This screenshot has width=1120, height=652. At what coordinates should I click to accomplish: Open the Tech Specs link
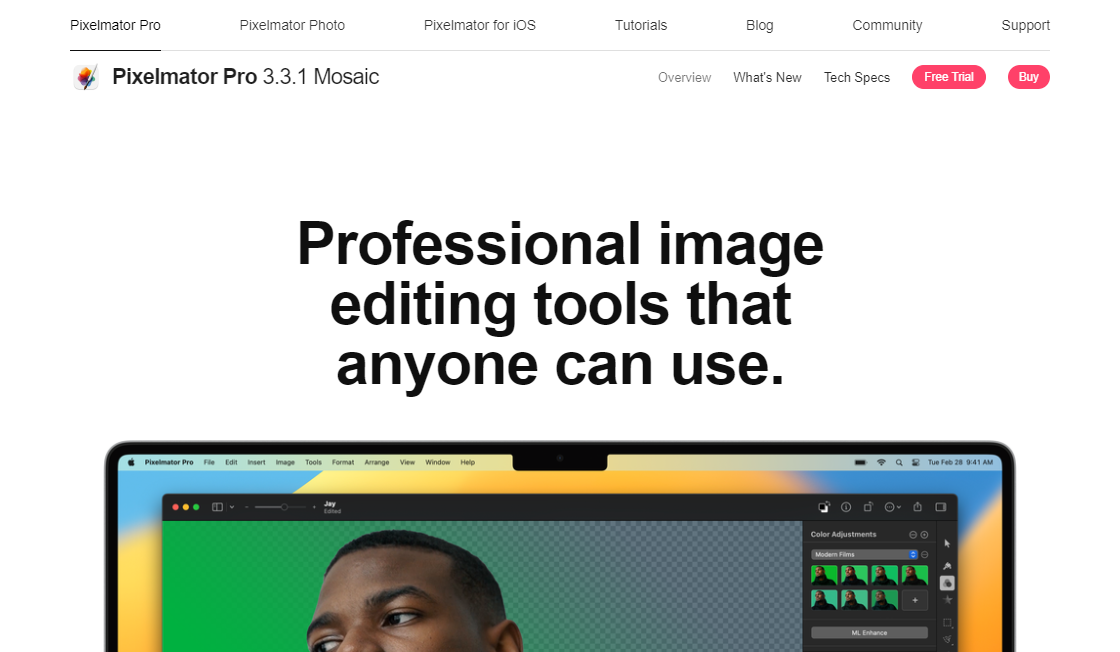(856, 77)
